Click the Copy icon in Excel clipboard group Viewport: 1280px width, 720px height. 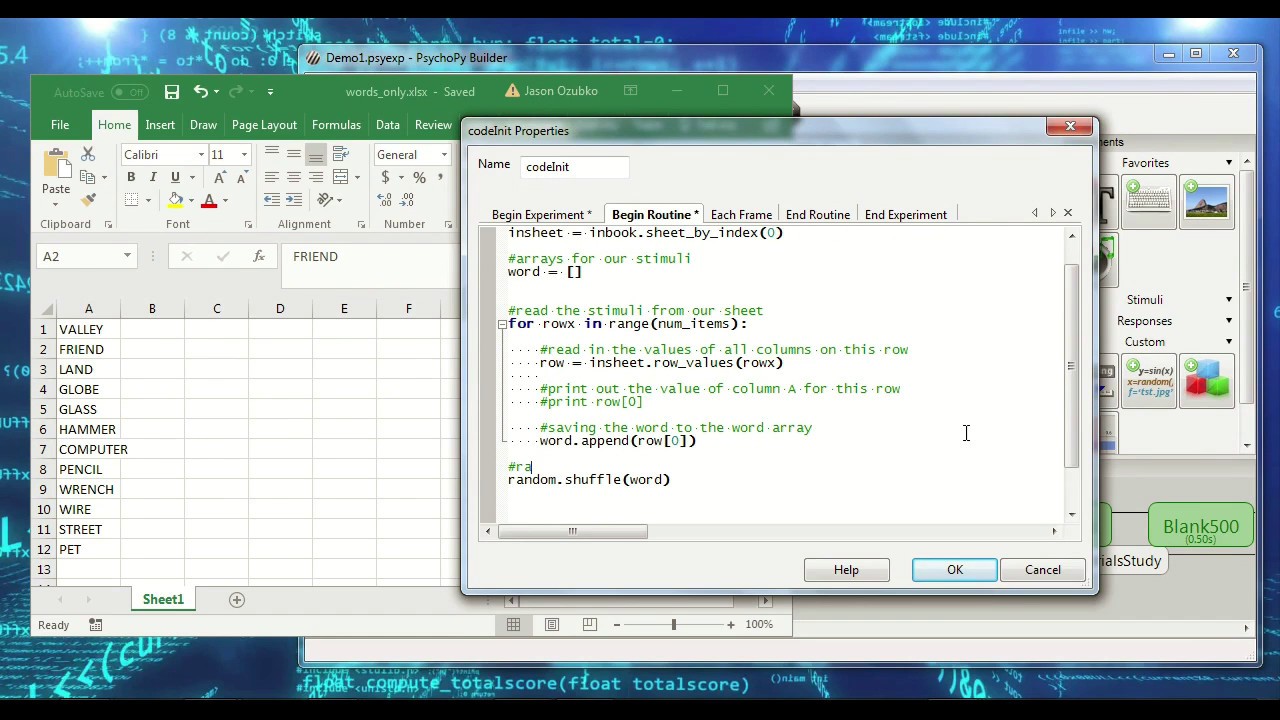(x=88, y=178)
